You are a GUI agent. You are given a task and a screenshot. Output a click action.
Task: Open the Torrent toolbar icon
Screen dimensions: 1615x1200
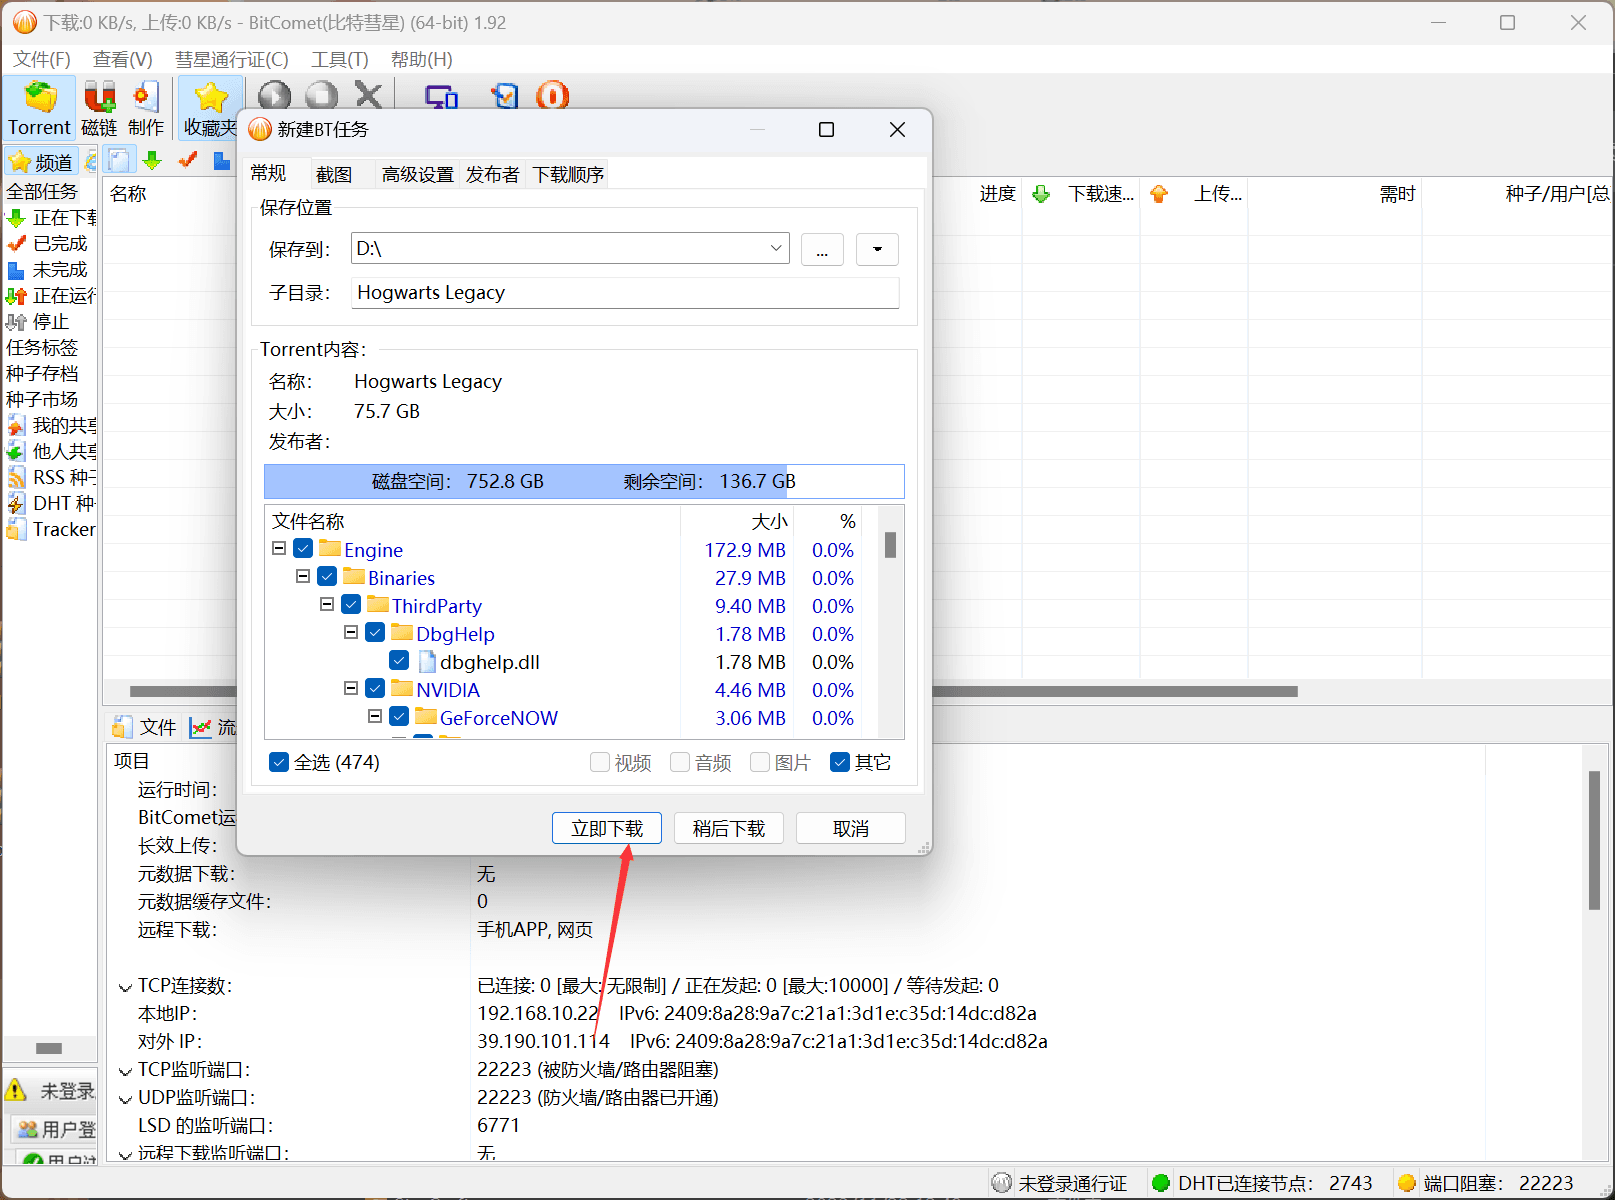tap(38, 108)
